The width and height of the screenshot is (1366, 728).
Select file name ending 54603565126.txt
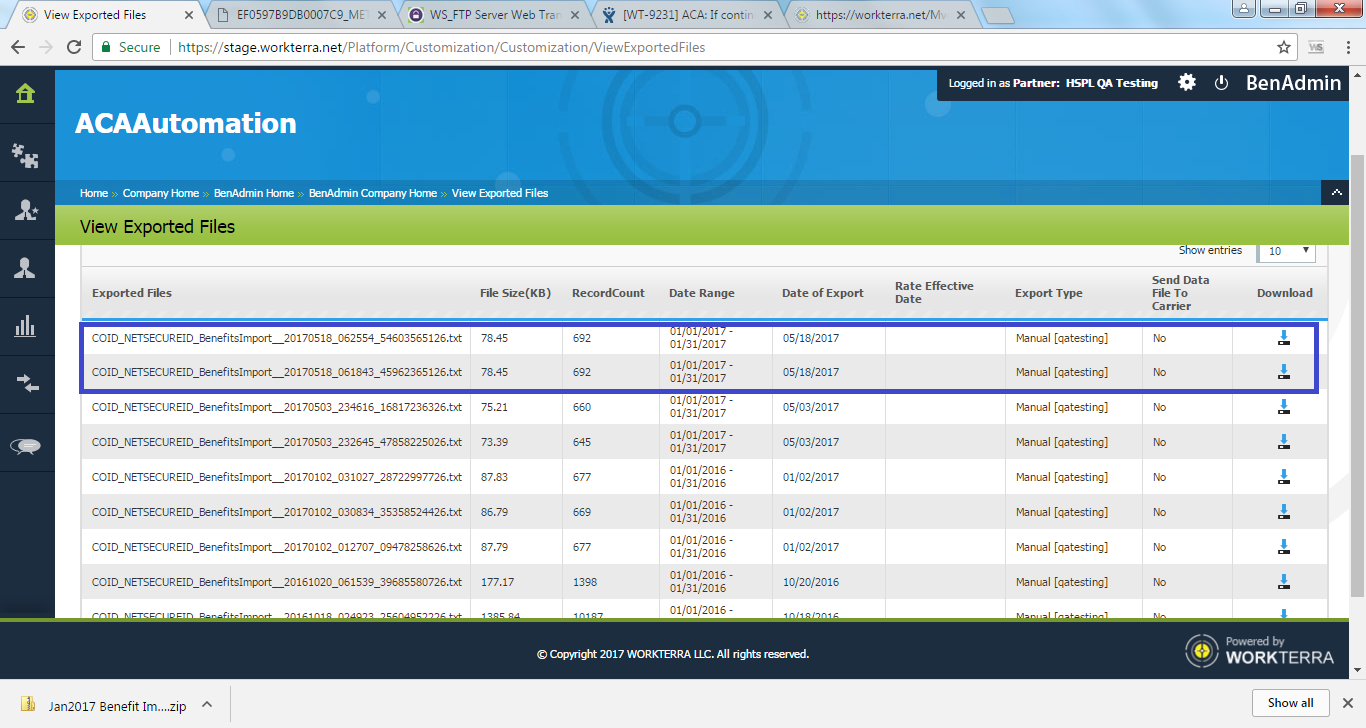(x=277, y=338)
